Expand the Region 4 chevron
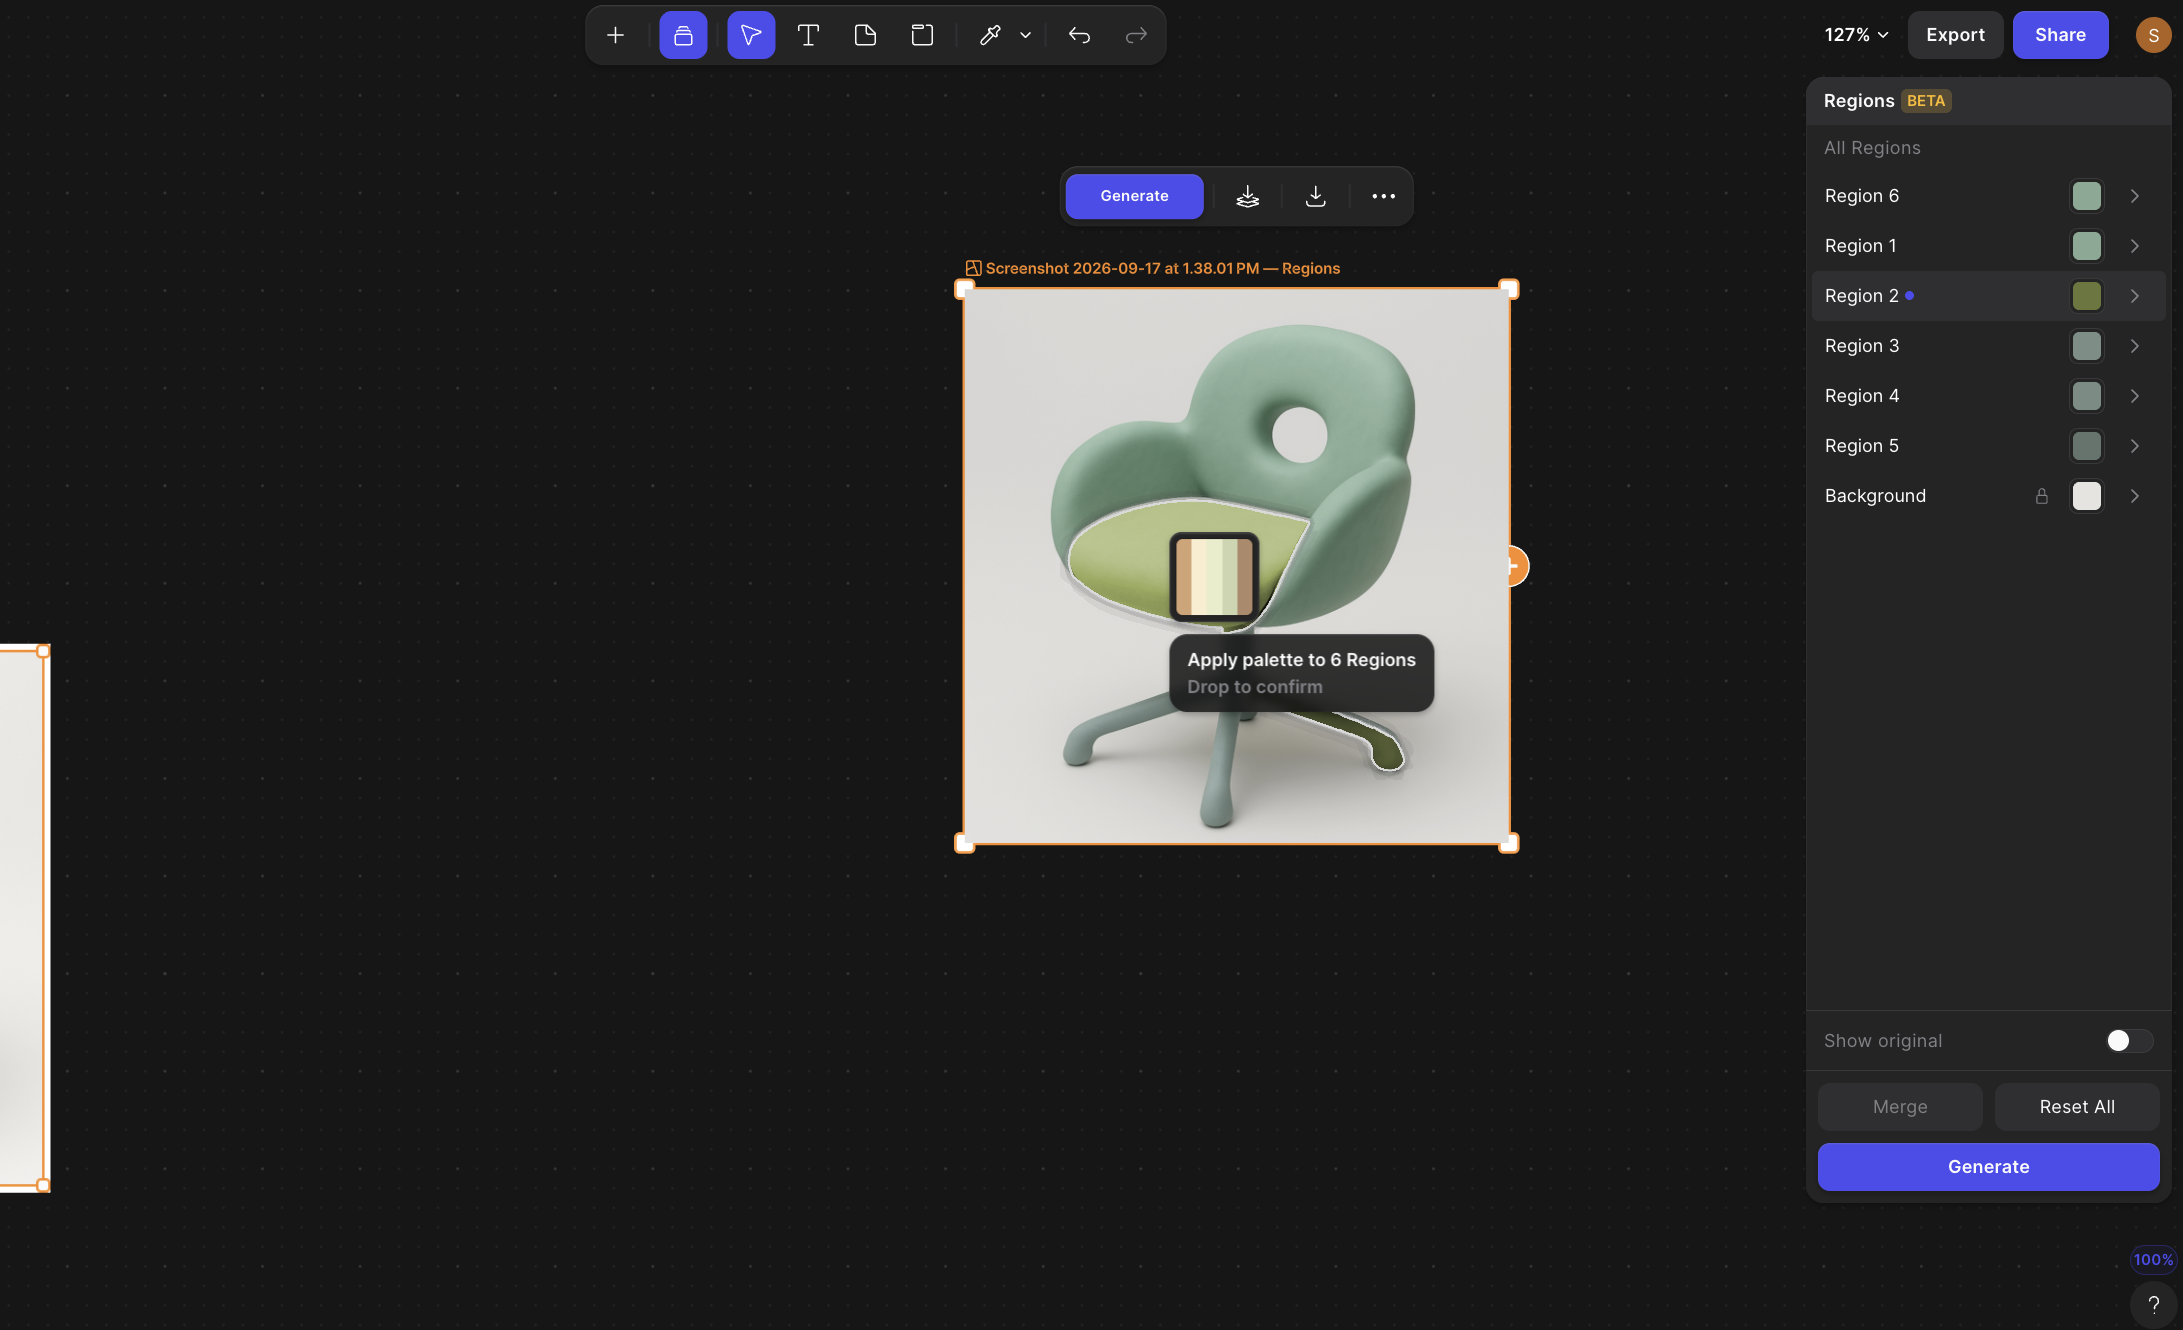The image size is (2183, 1330). coord(2134,396)
